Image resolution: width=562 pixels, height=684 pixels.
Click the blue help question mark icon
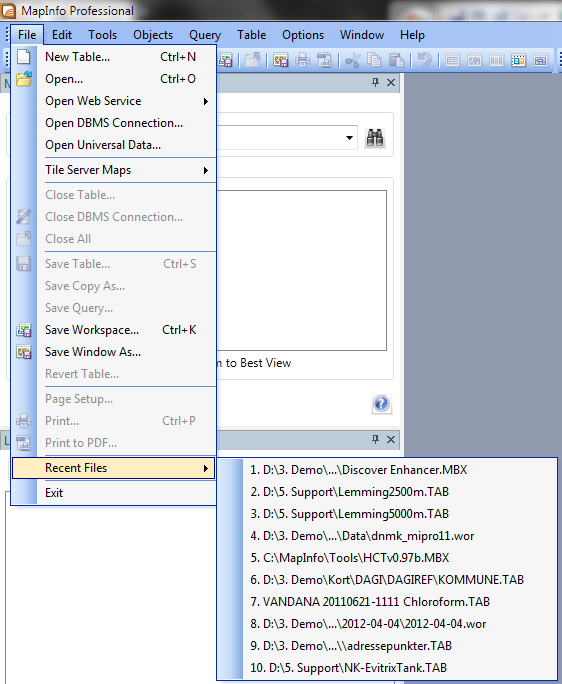(381, 404)
